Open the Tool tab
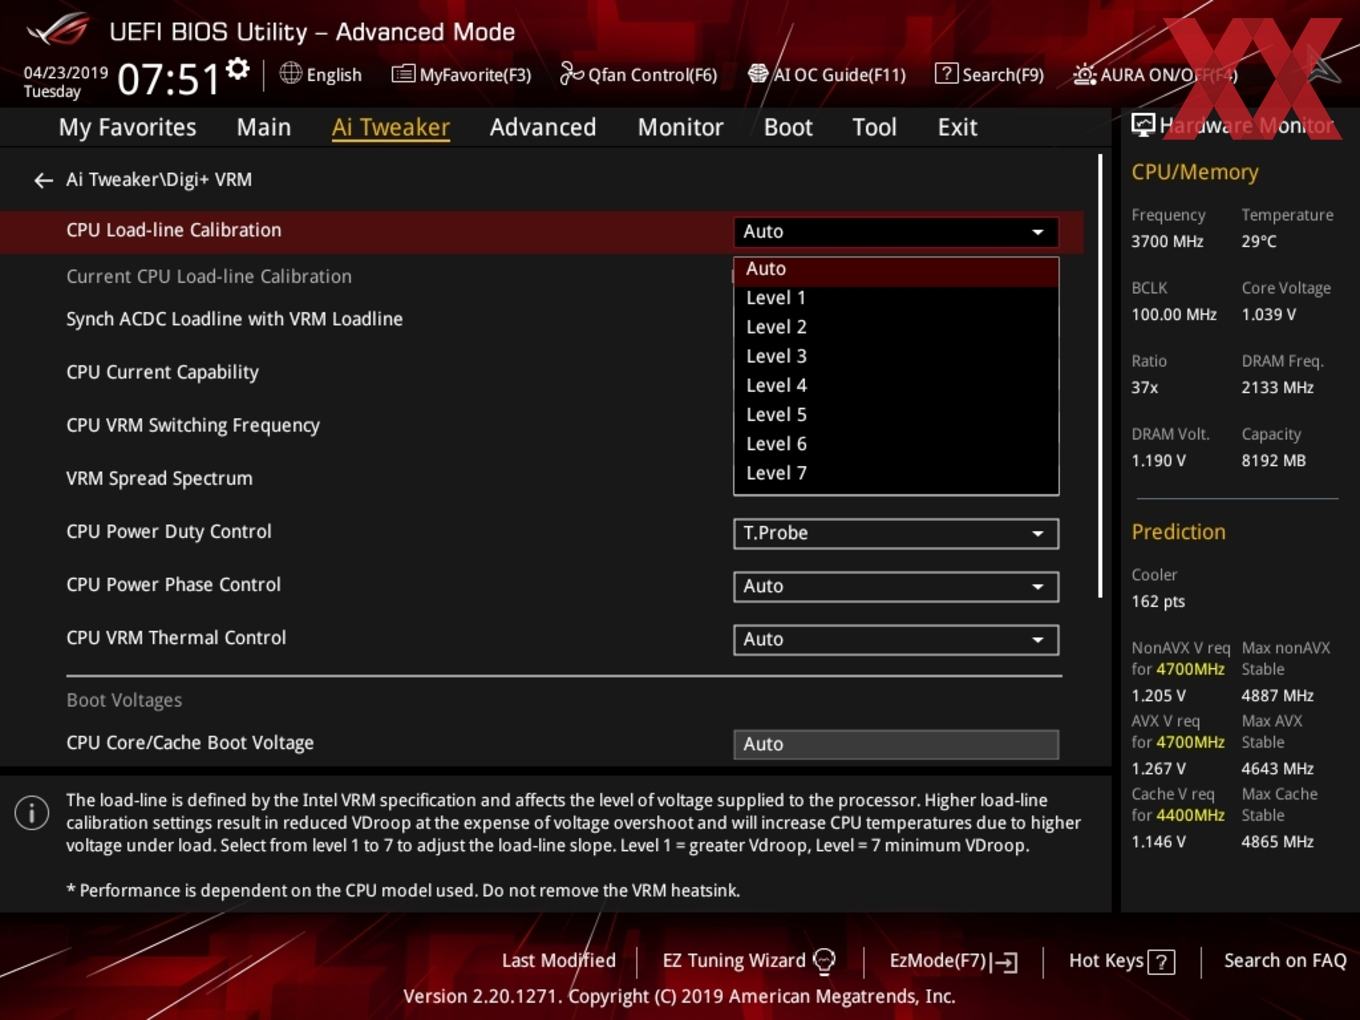1360x1020 pixels. (874, 128)
